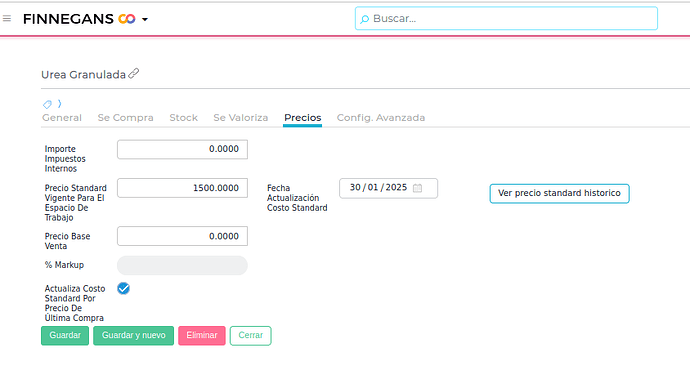690x388 pixels.
Task: Click the Eliminar button
Action: (202, 336)
